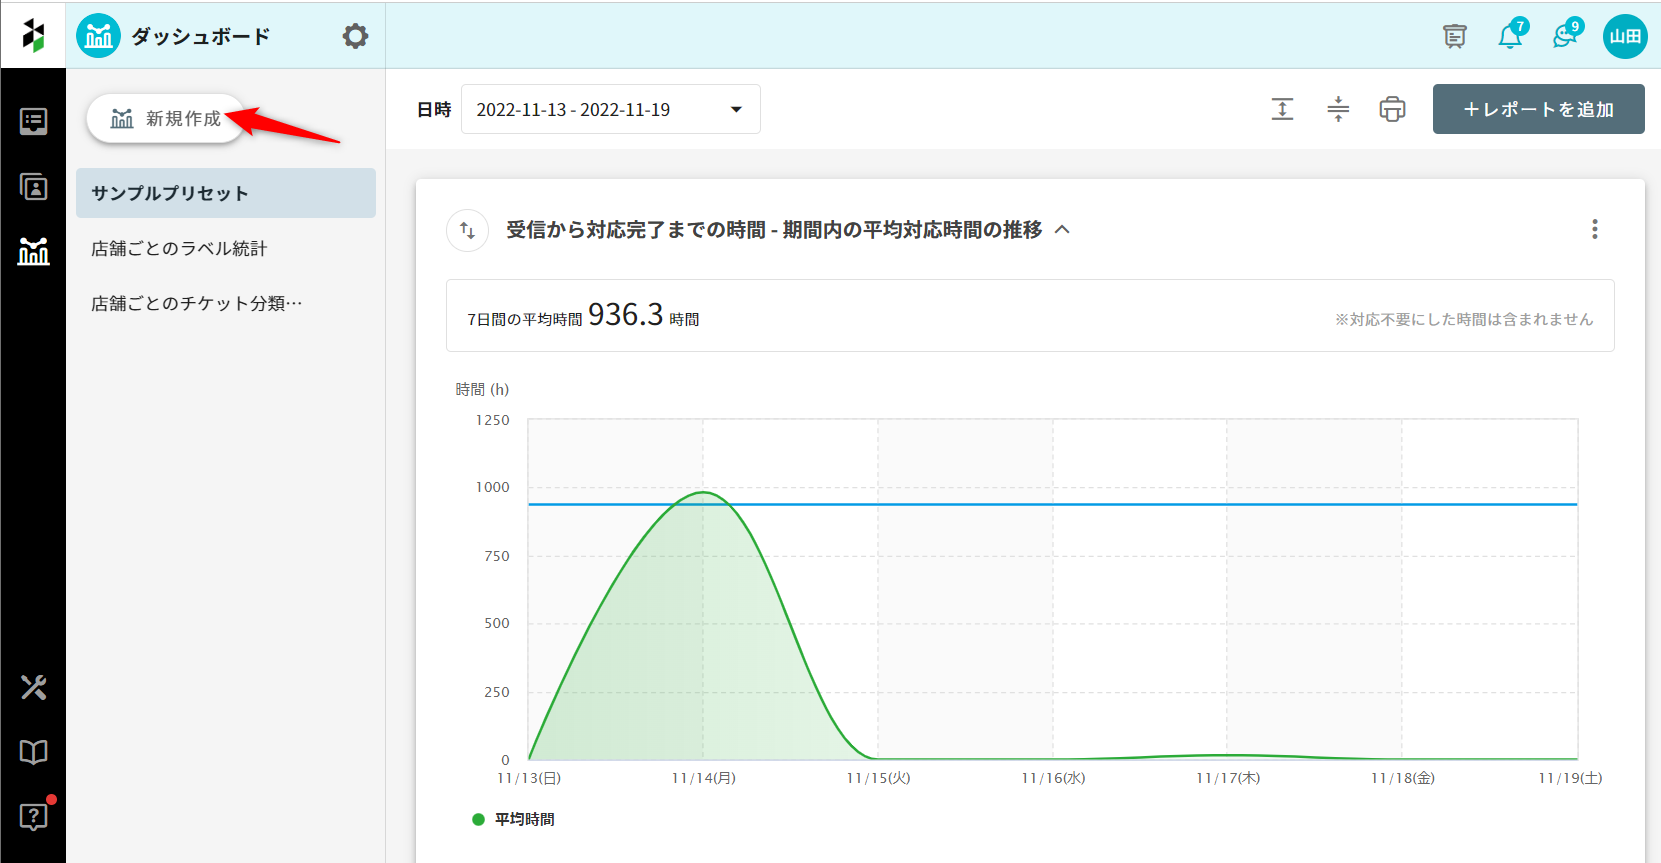Open tools settings wrench icon
Image resolution: width=1661 pixels, height=863 pixels.
click(33, 687)
